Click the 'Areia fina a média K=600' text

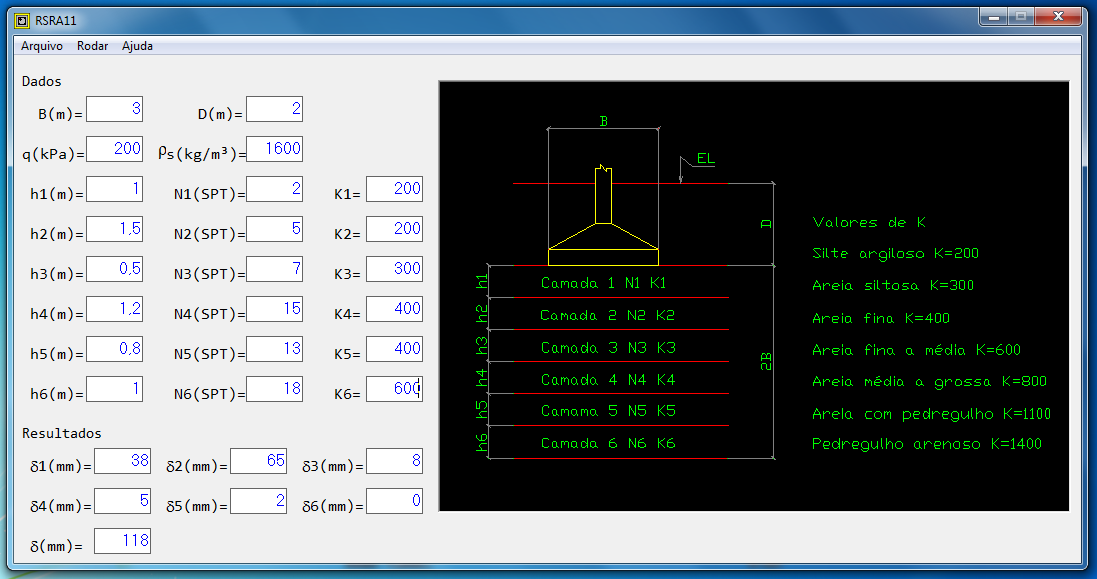[x=916, y=350]
